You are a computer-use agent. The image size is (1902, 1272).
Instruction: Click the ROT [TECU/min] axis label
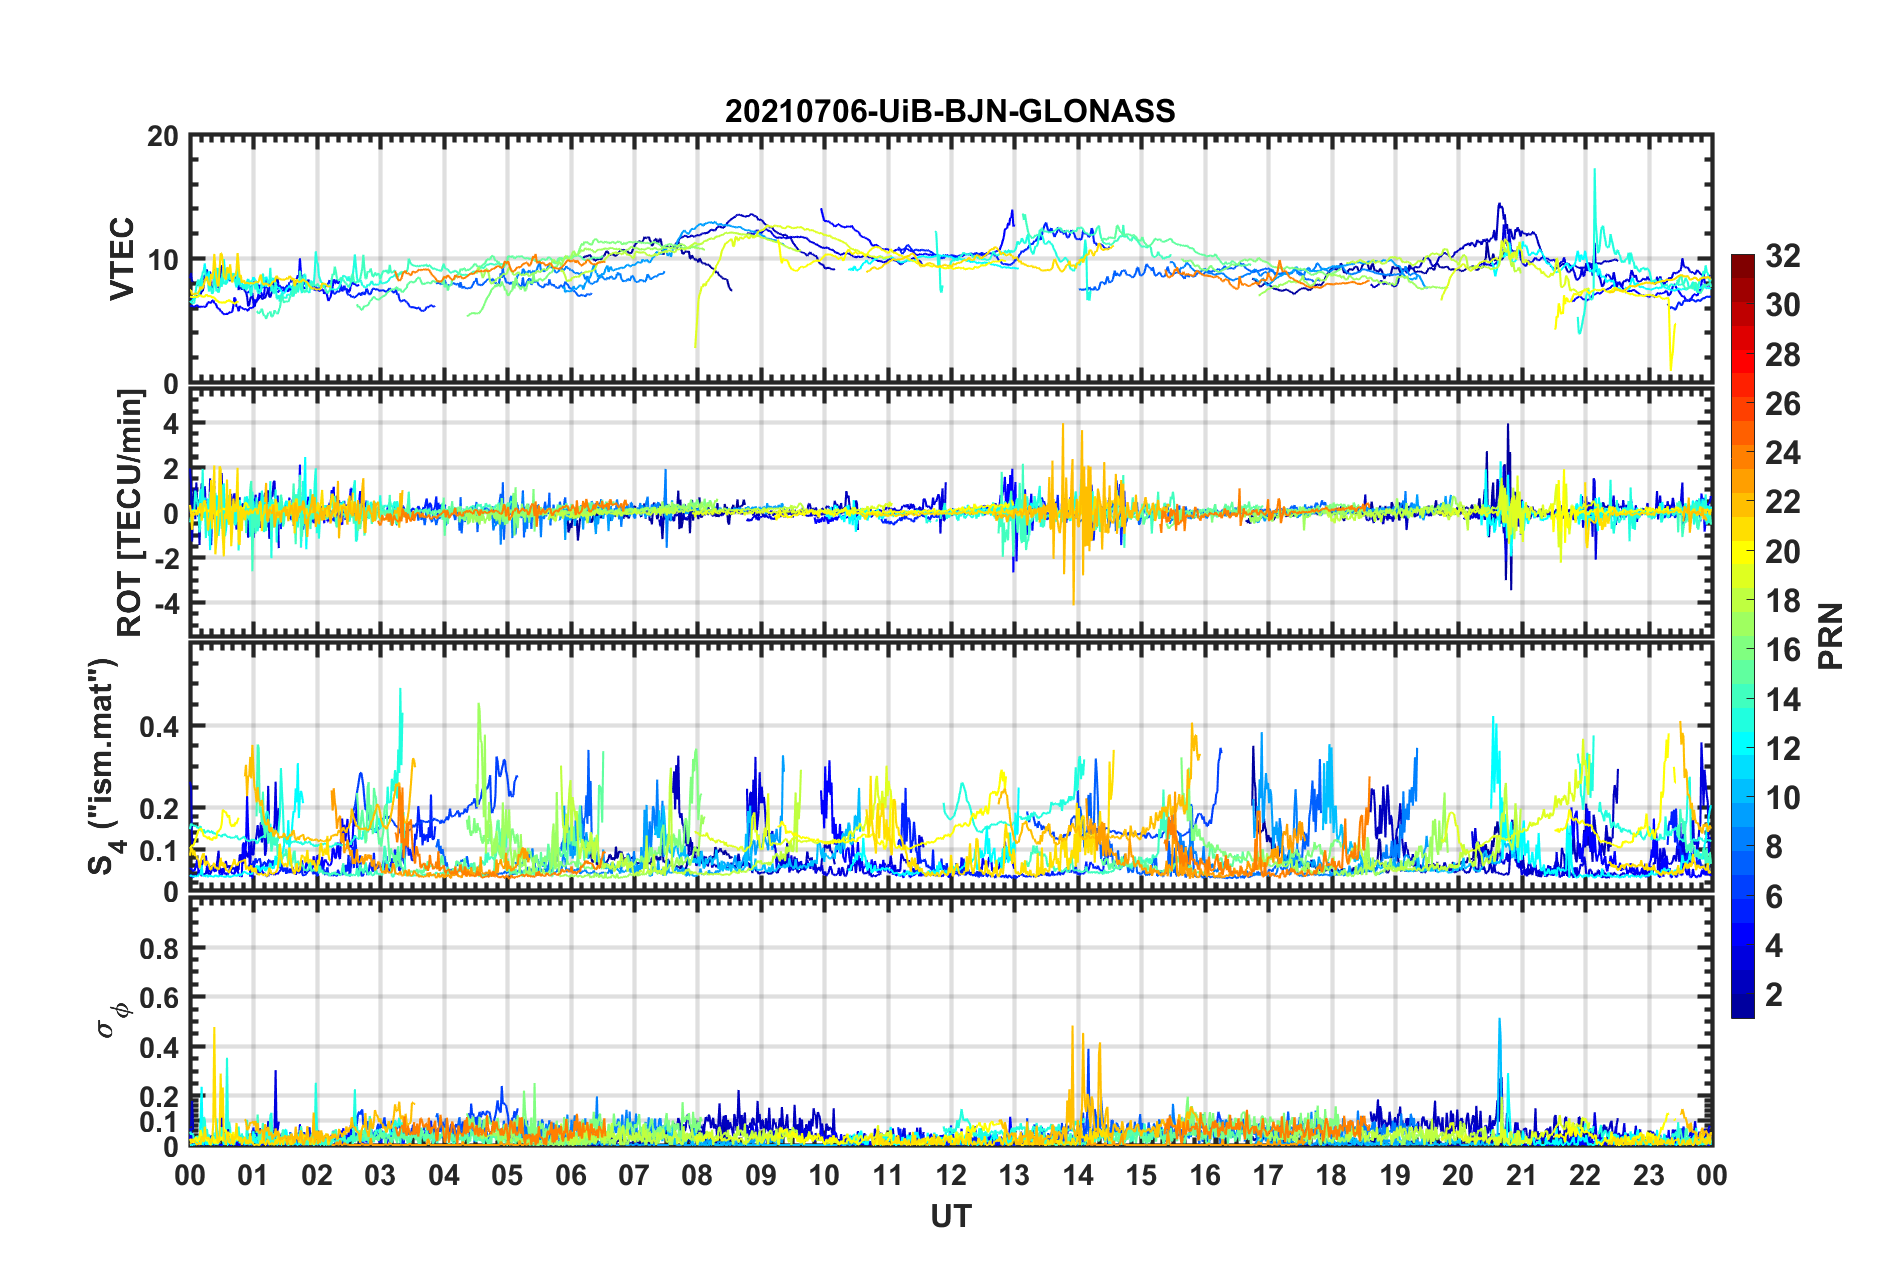(x=130, y=513)
